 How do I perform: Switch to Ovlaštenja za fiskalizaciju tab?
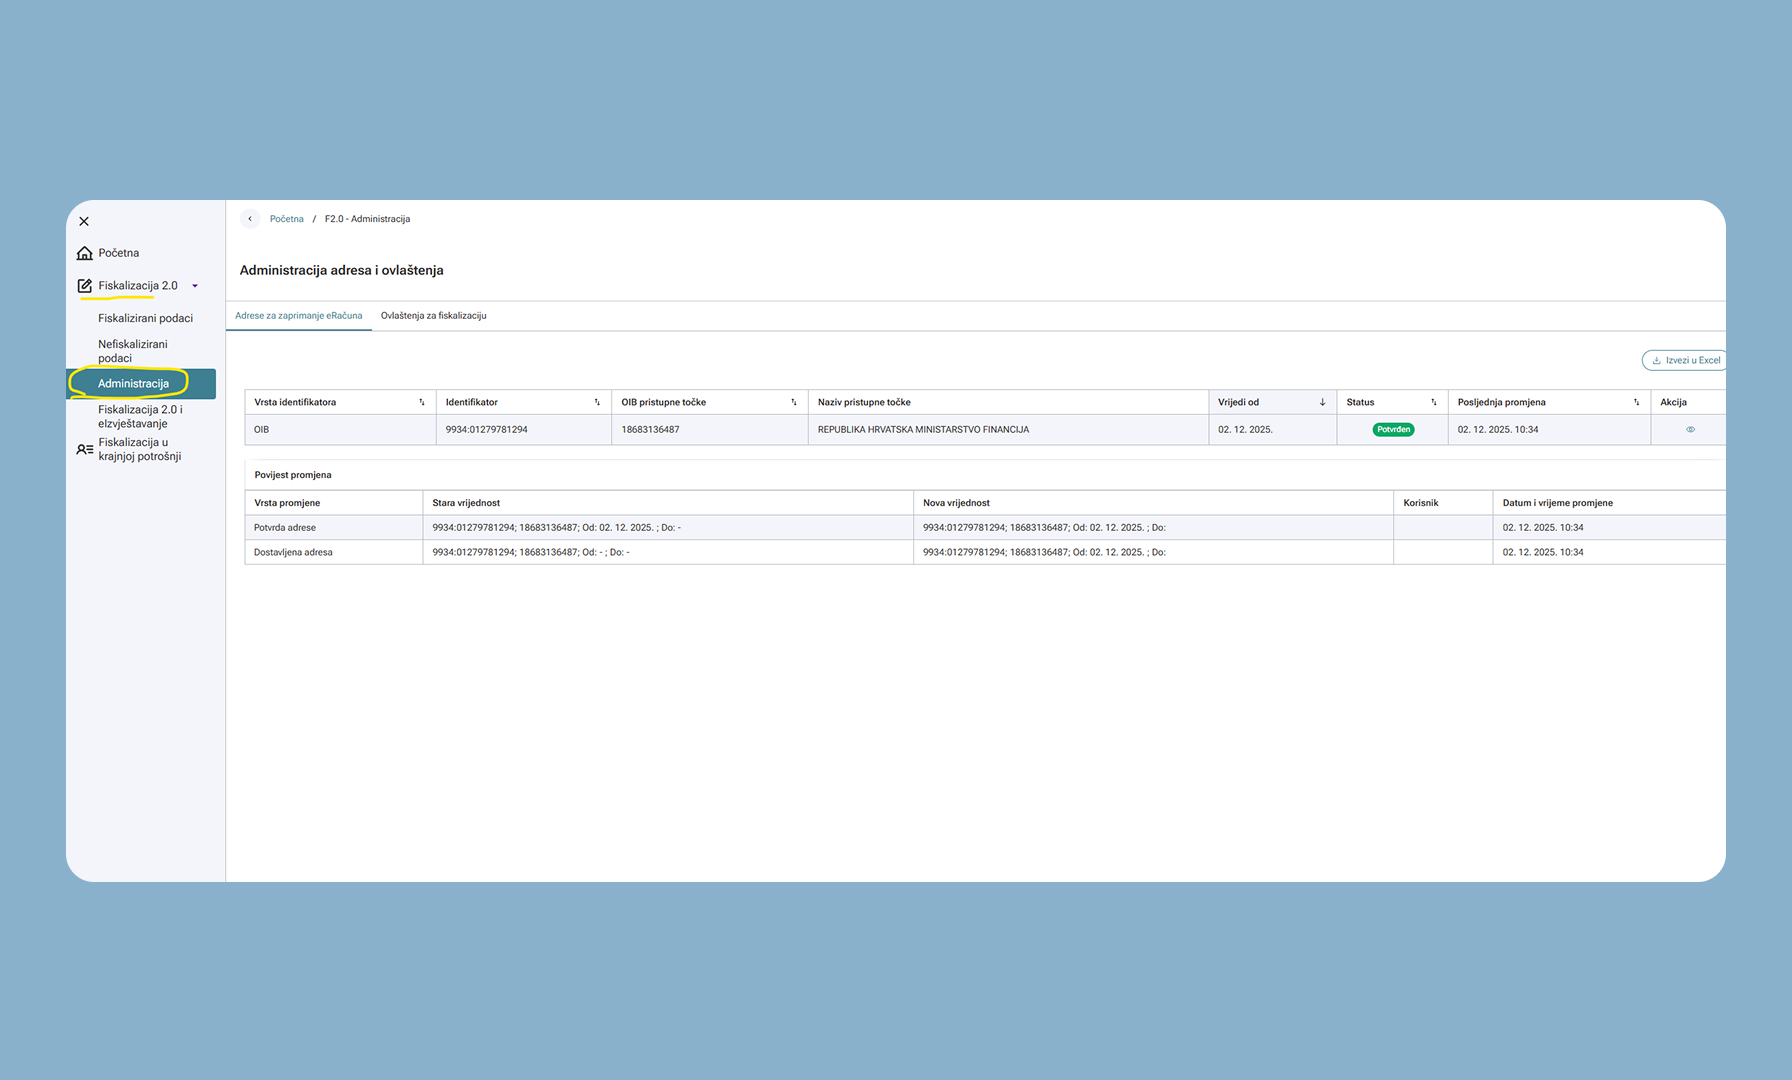point(433,316)
